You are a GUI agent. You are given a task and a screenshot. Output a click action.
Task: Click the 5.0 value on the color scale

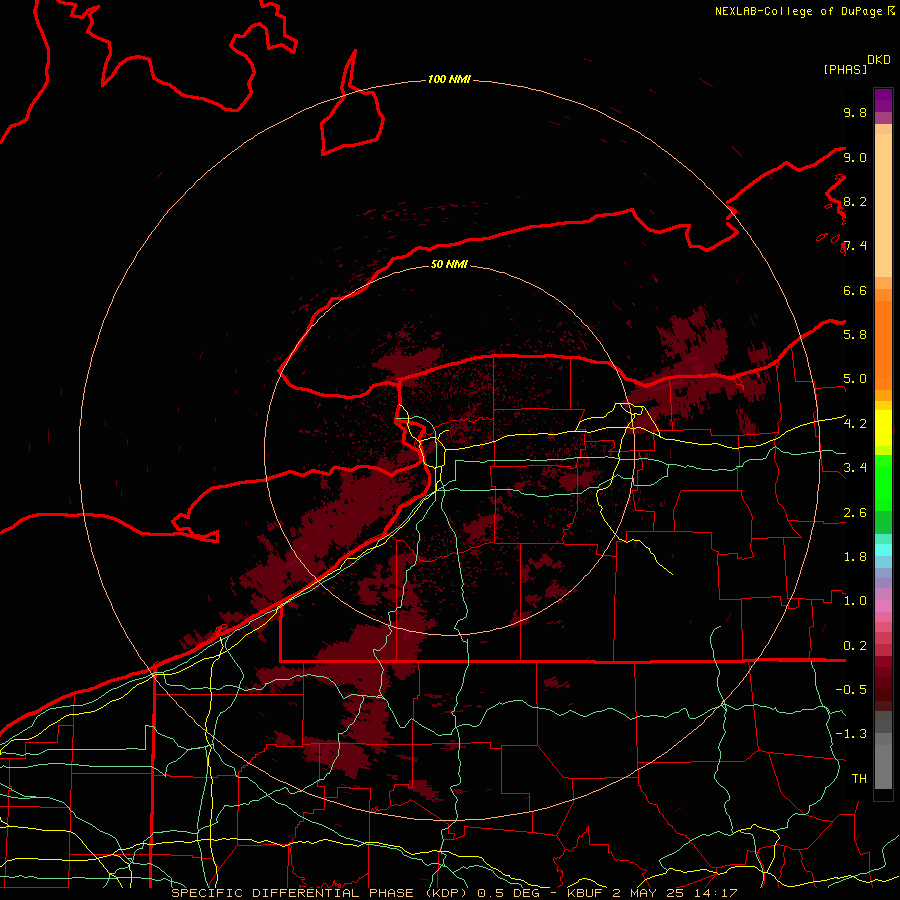[855, 379]
